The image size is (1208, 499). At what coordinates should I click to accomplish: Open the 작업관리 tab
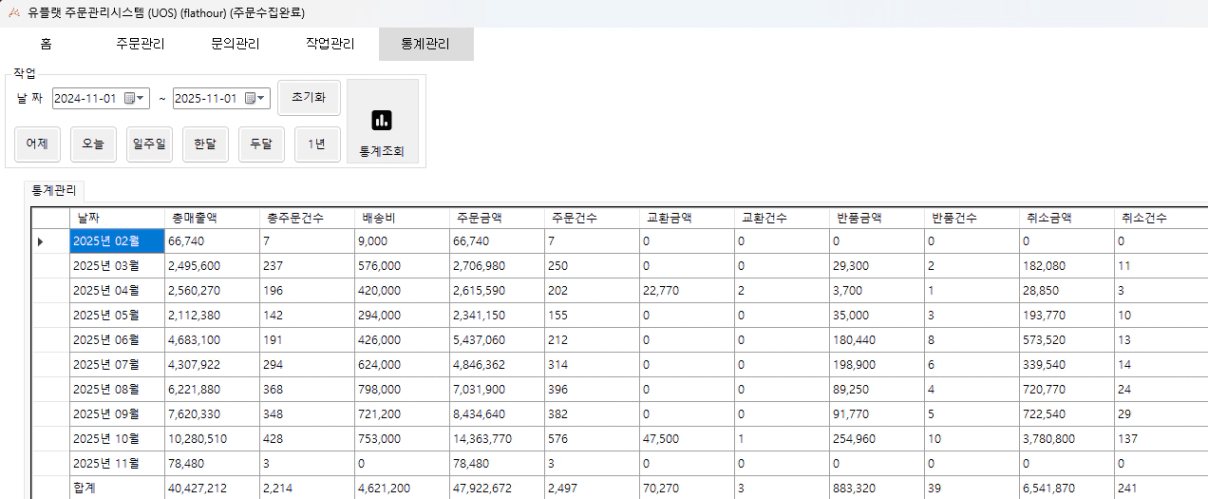[x=330, y=44]
